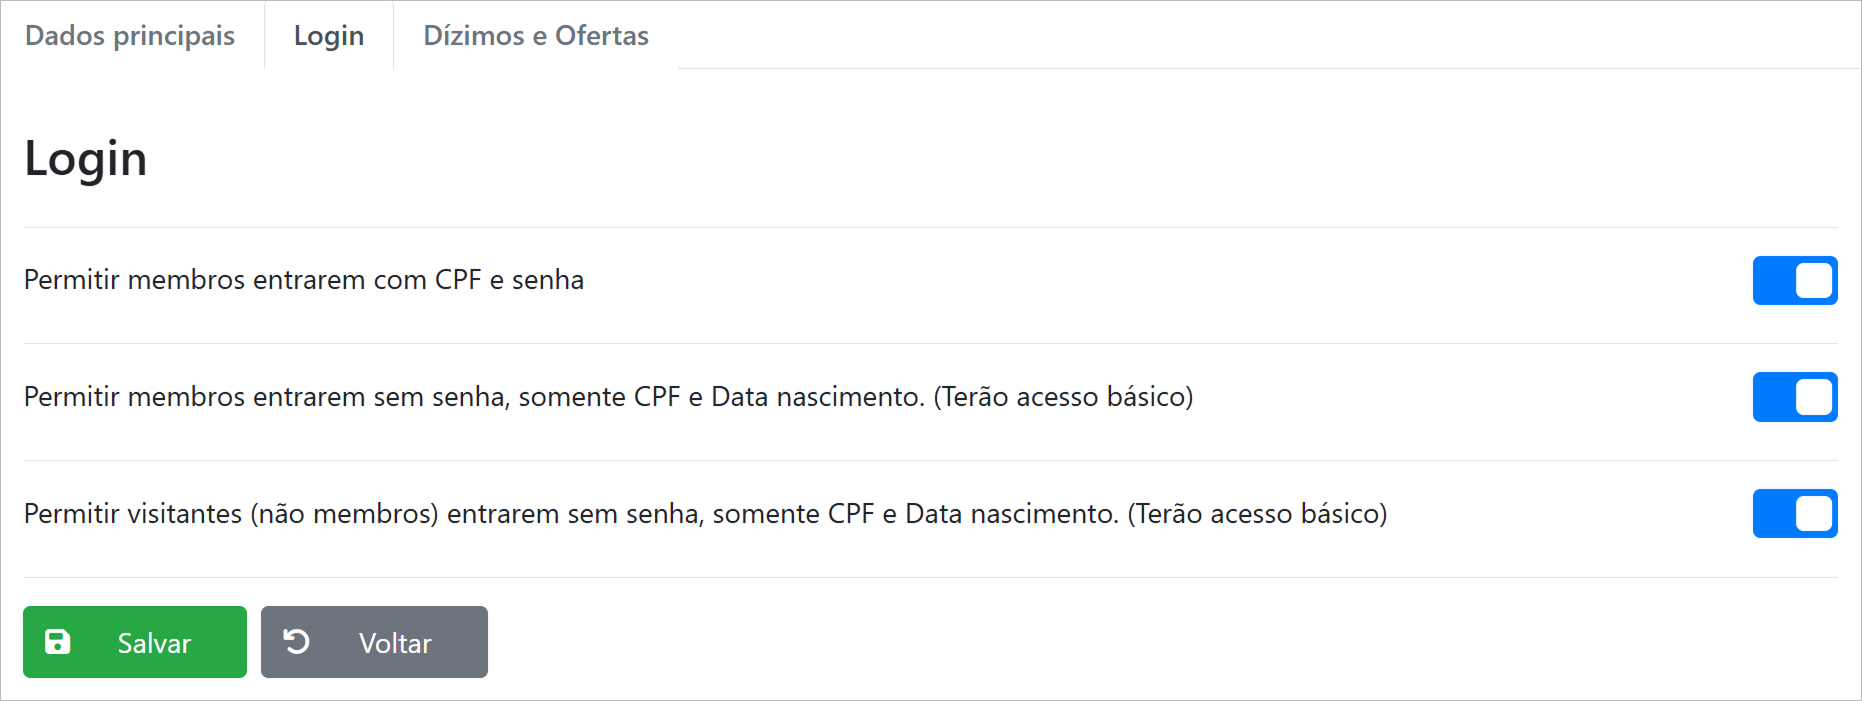
Task: Click white knob of CPF e senha switch
Action: [x=1814, y=280]
